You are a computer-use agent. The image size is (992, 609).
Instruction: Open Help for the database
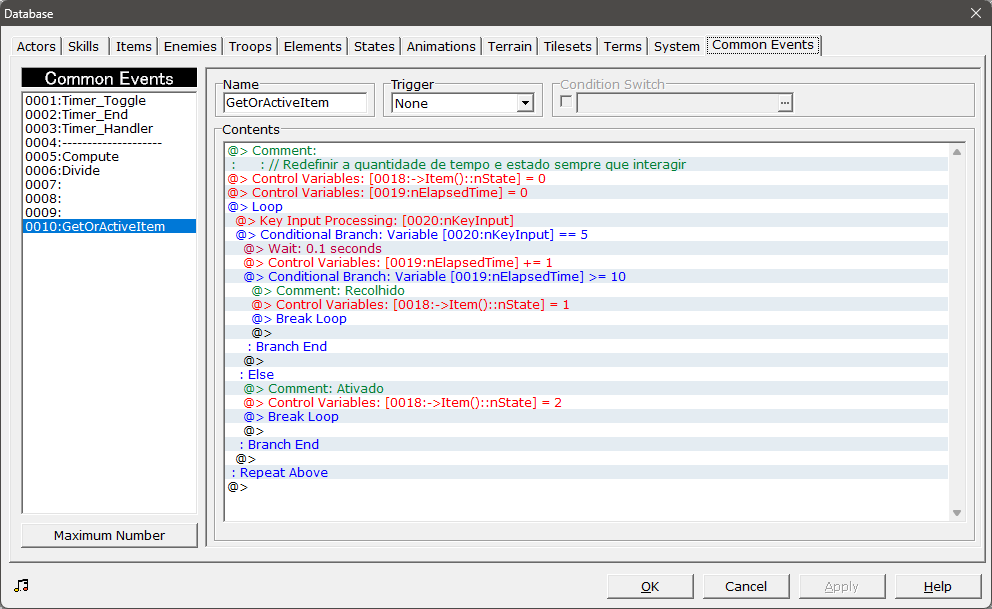pos(937,586)
